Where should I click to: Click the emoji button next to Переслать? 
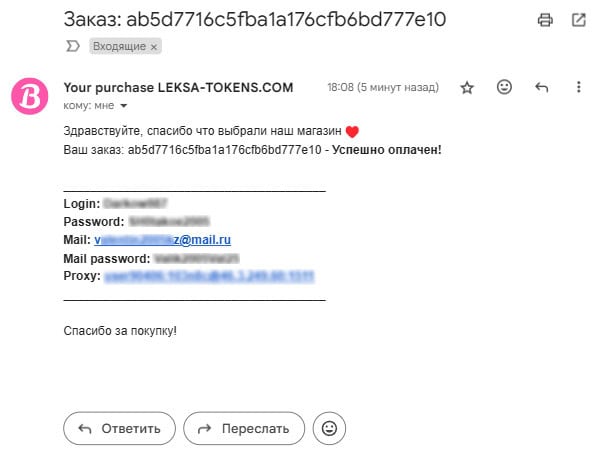pos(329,428)
